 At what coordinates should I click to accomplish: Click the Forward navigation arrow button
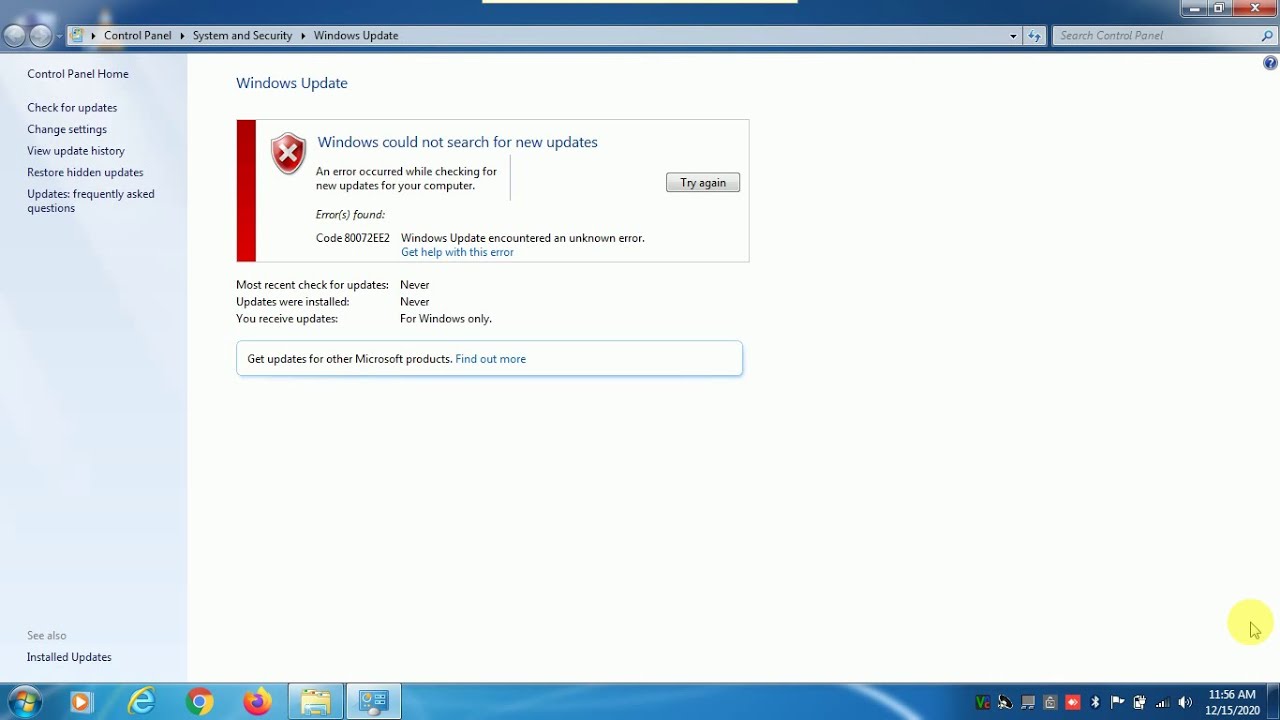tap(40, 36)
